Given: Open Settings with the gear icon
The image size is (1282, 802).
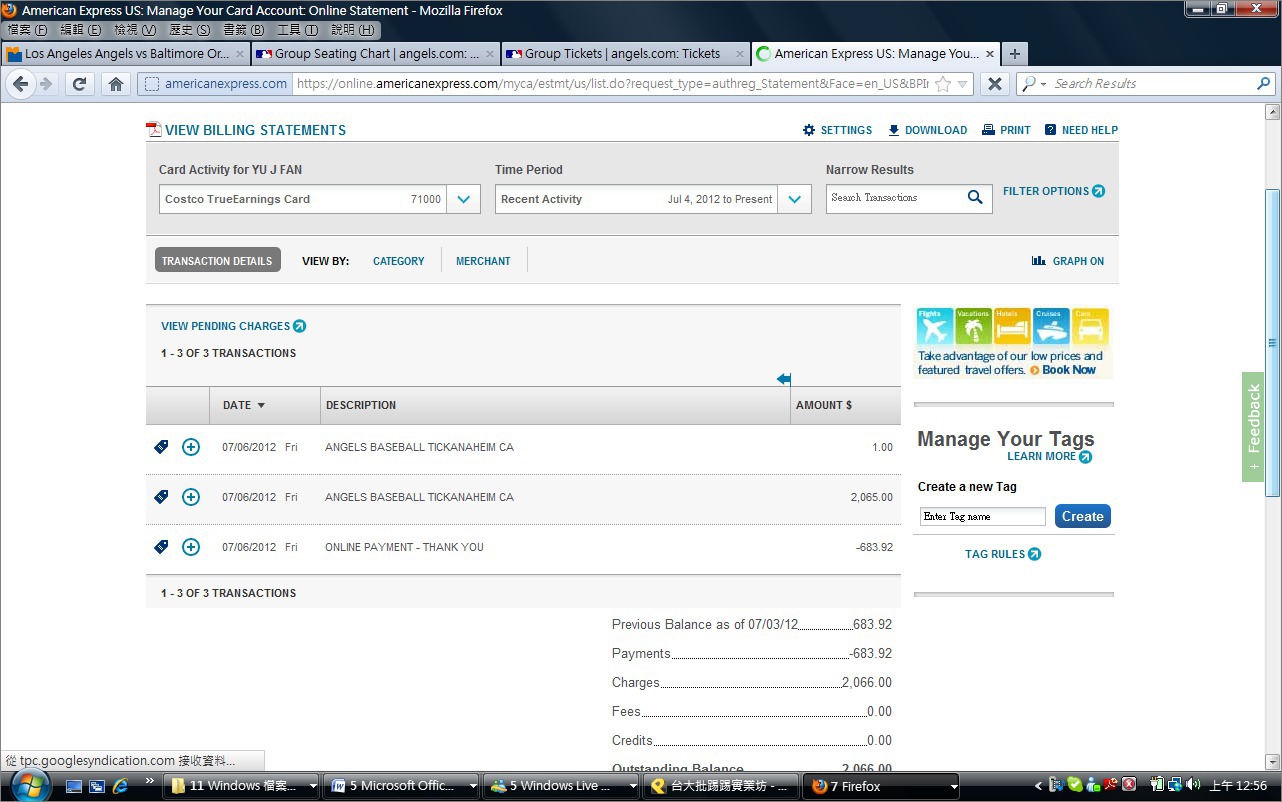Looking at the screenshot, I should [x=809, y=130].
